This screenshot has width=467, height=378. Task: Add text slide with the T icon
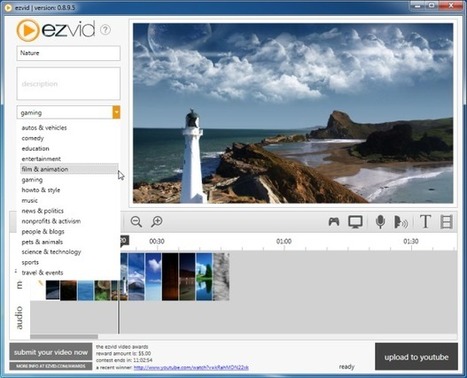tap(425, 222)
